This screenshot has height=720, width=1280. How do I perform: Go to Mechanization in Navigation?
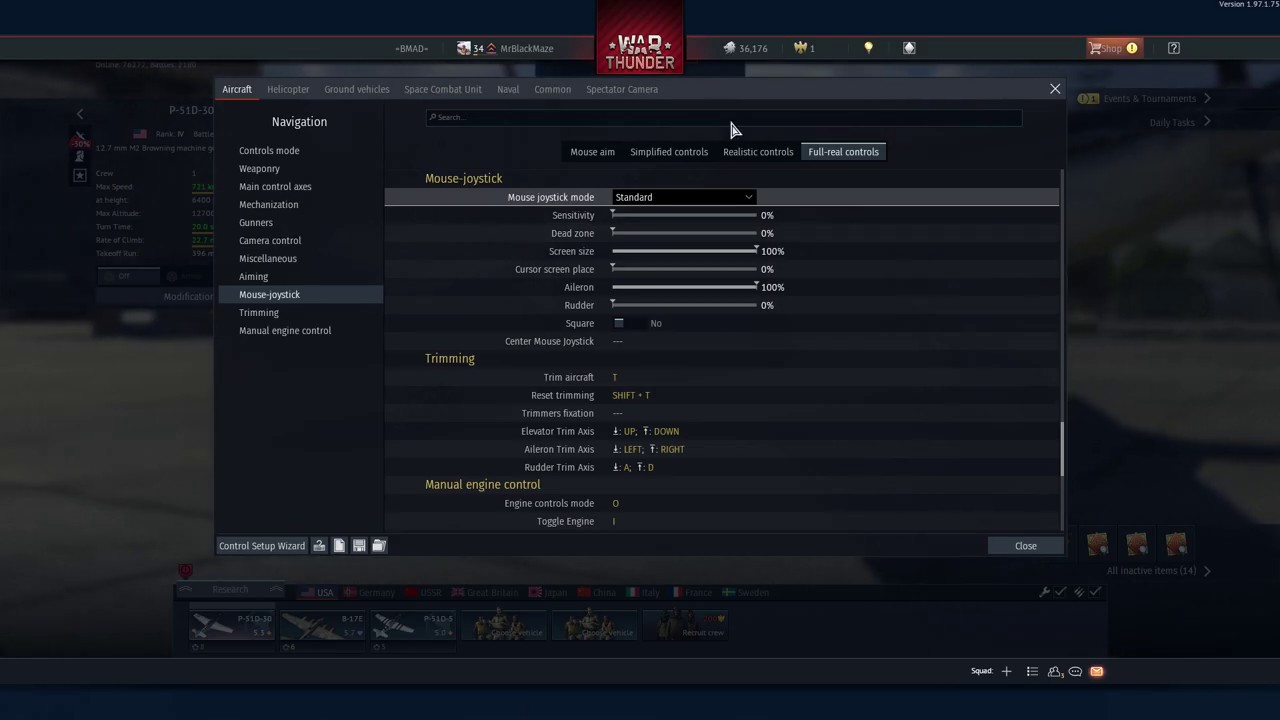click(x=268, y=205)
